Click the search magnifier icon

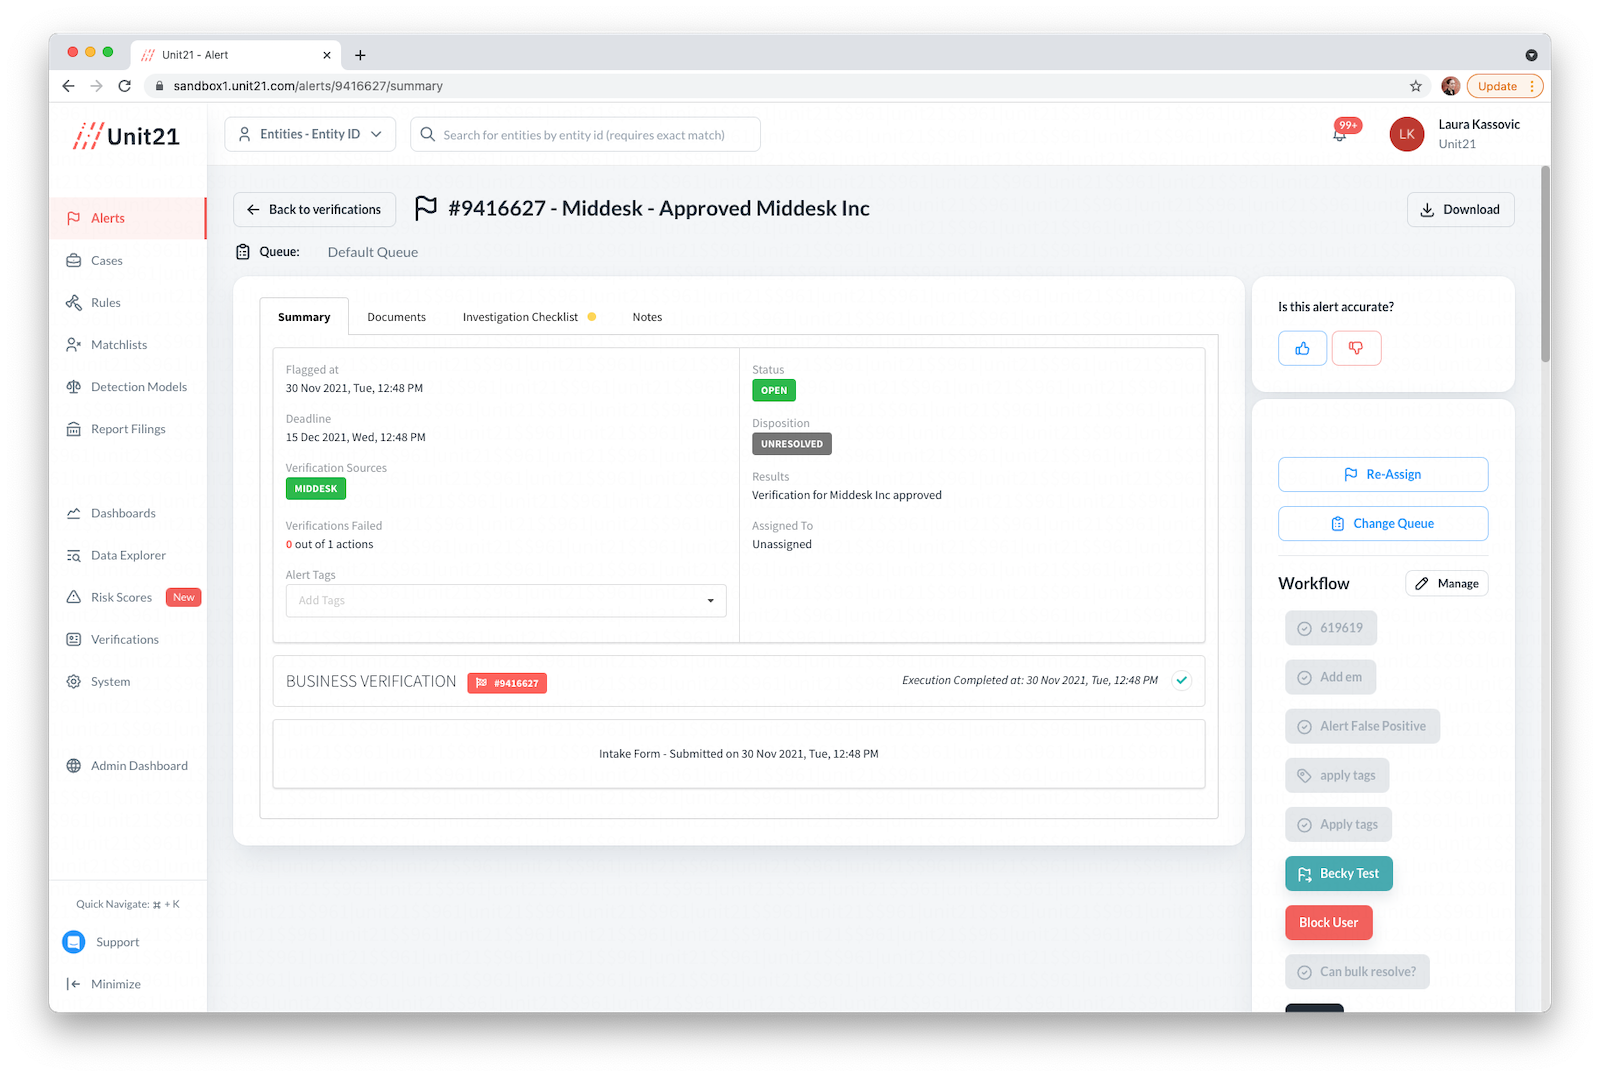[428, 134]
